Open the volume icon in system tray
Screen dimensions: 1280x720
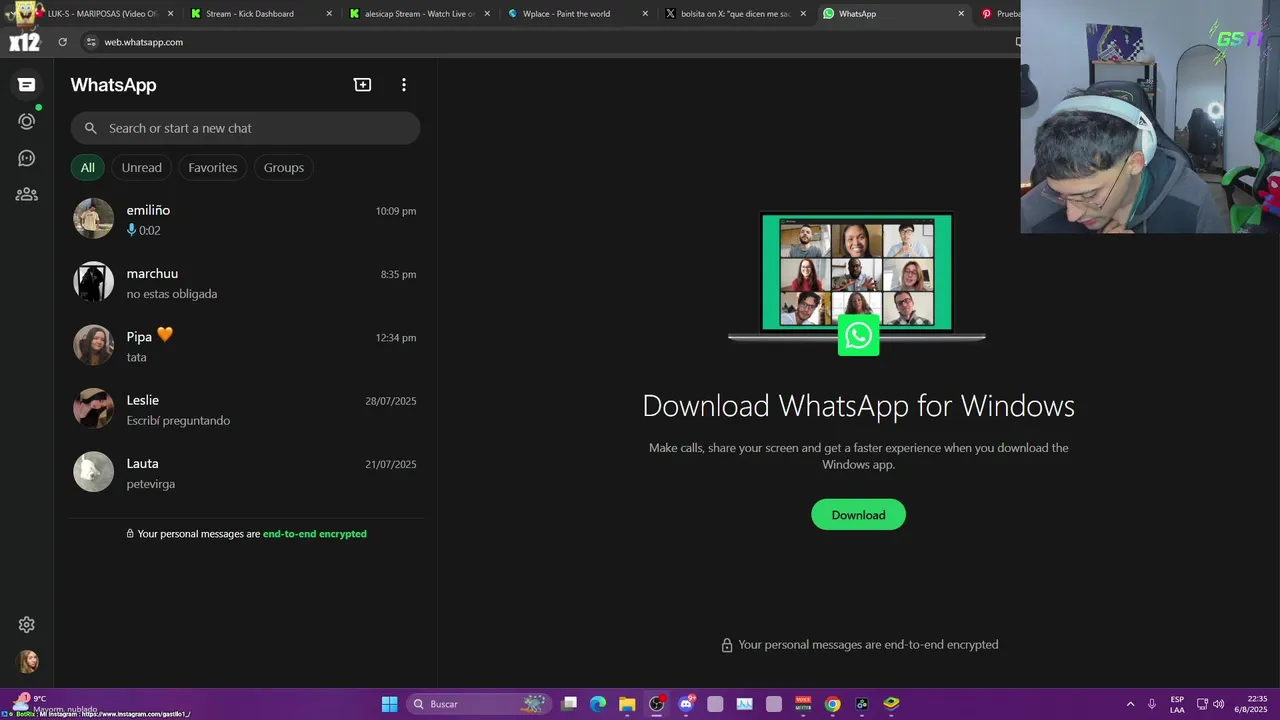click(x=1218, y=704)
